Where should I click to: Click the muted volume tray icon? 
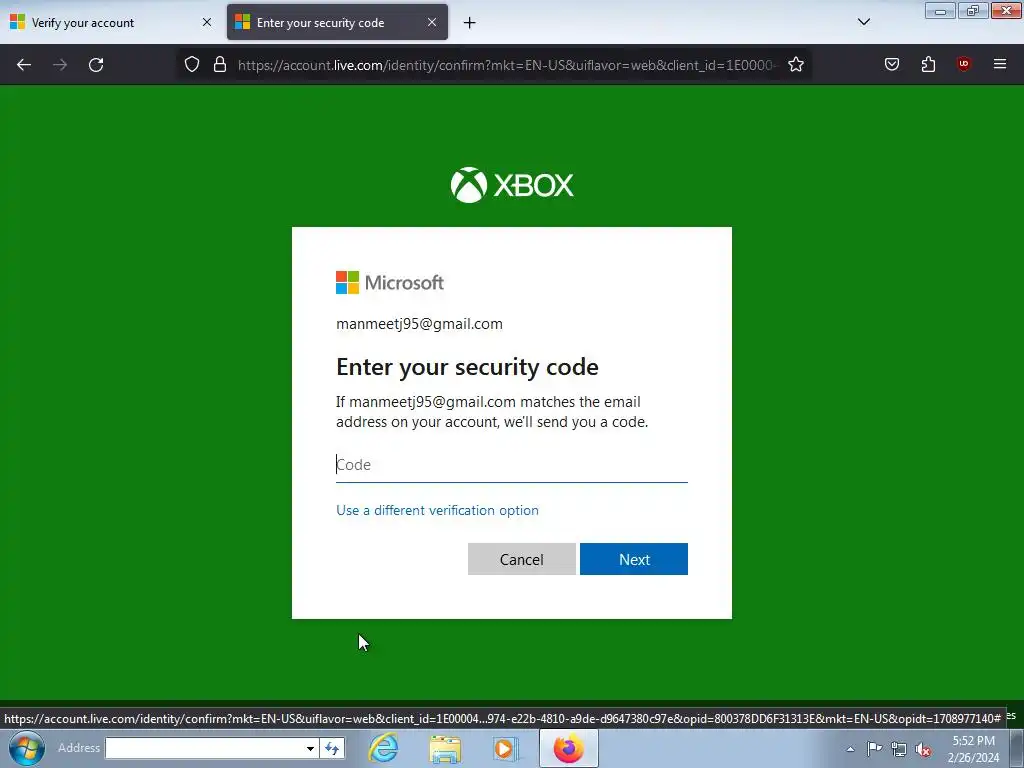click(923, 750)
